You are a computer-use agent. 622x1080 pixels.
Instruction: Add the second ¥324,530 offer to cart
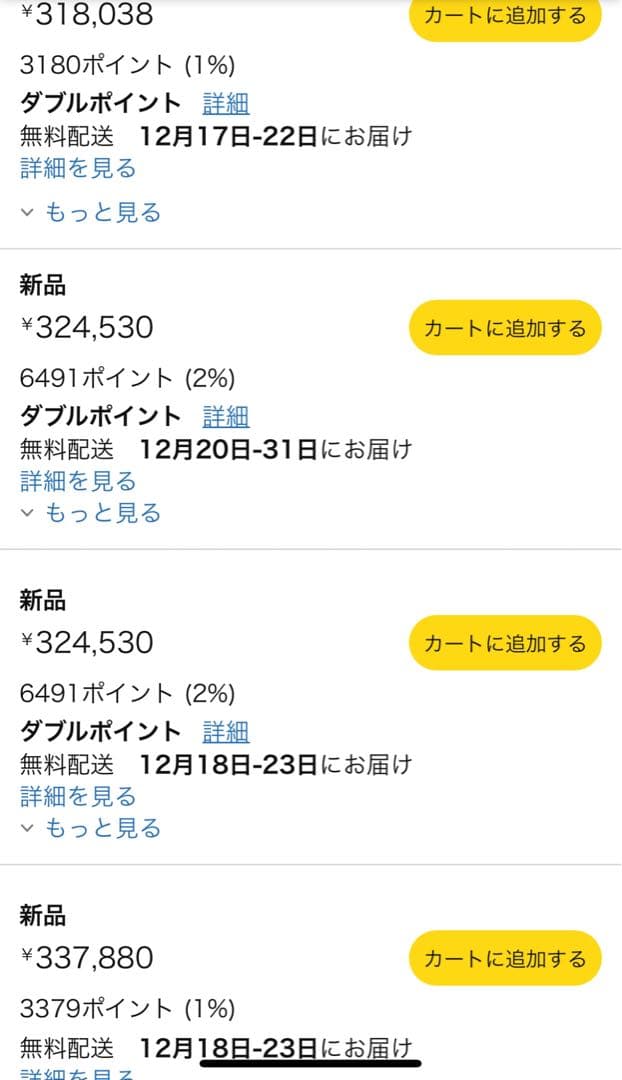pyautogui.click(x=504, y=643)
